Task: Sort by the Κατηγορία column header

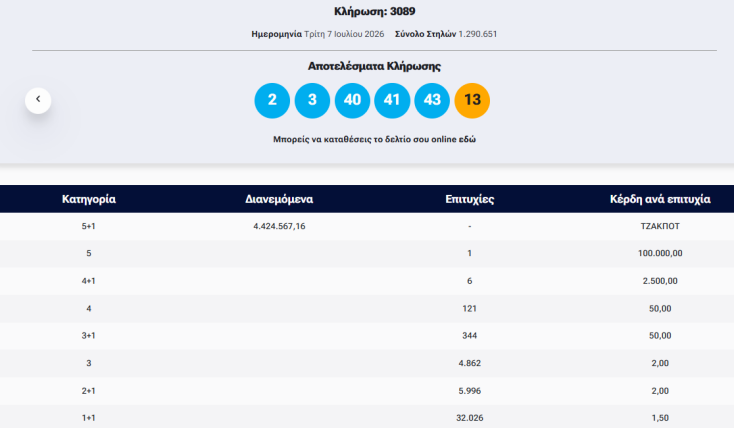Action: [88, 199]
